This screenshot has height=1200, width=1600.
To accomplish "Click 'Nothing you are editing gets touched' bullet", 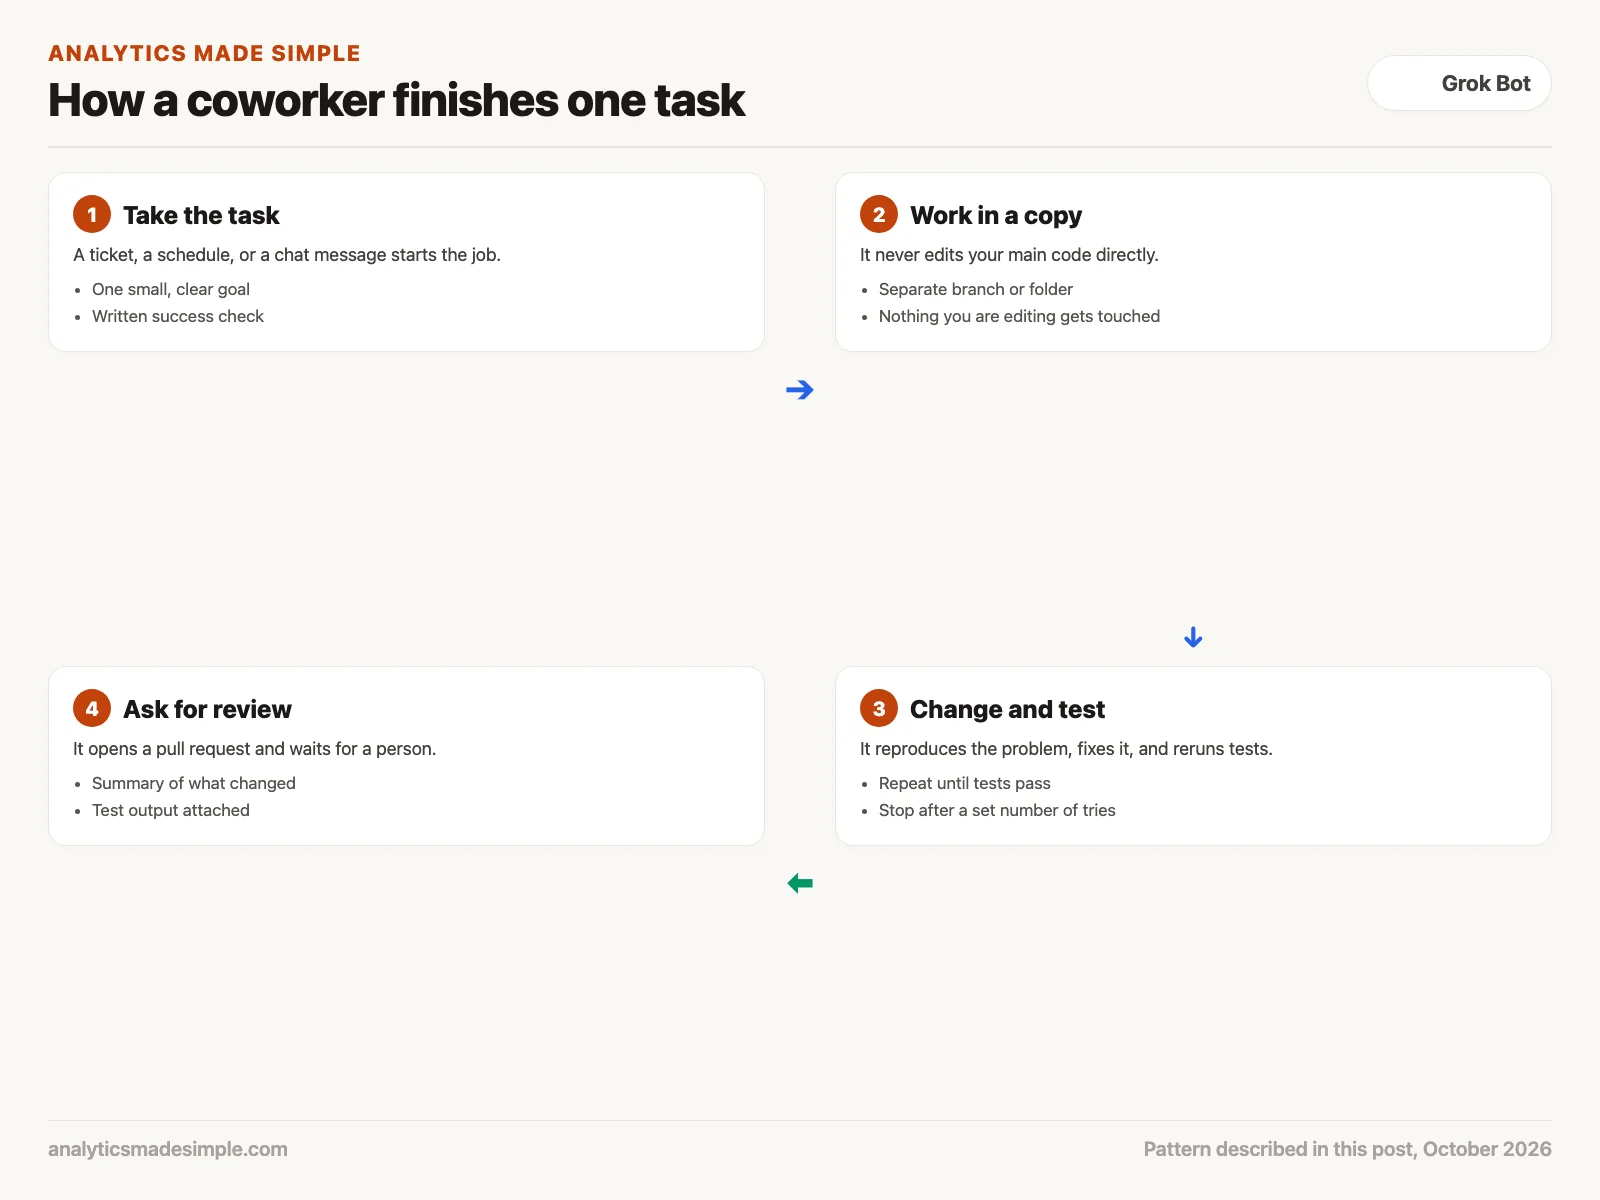I will tap(1019, 316).
